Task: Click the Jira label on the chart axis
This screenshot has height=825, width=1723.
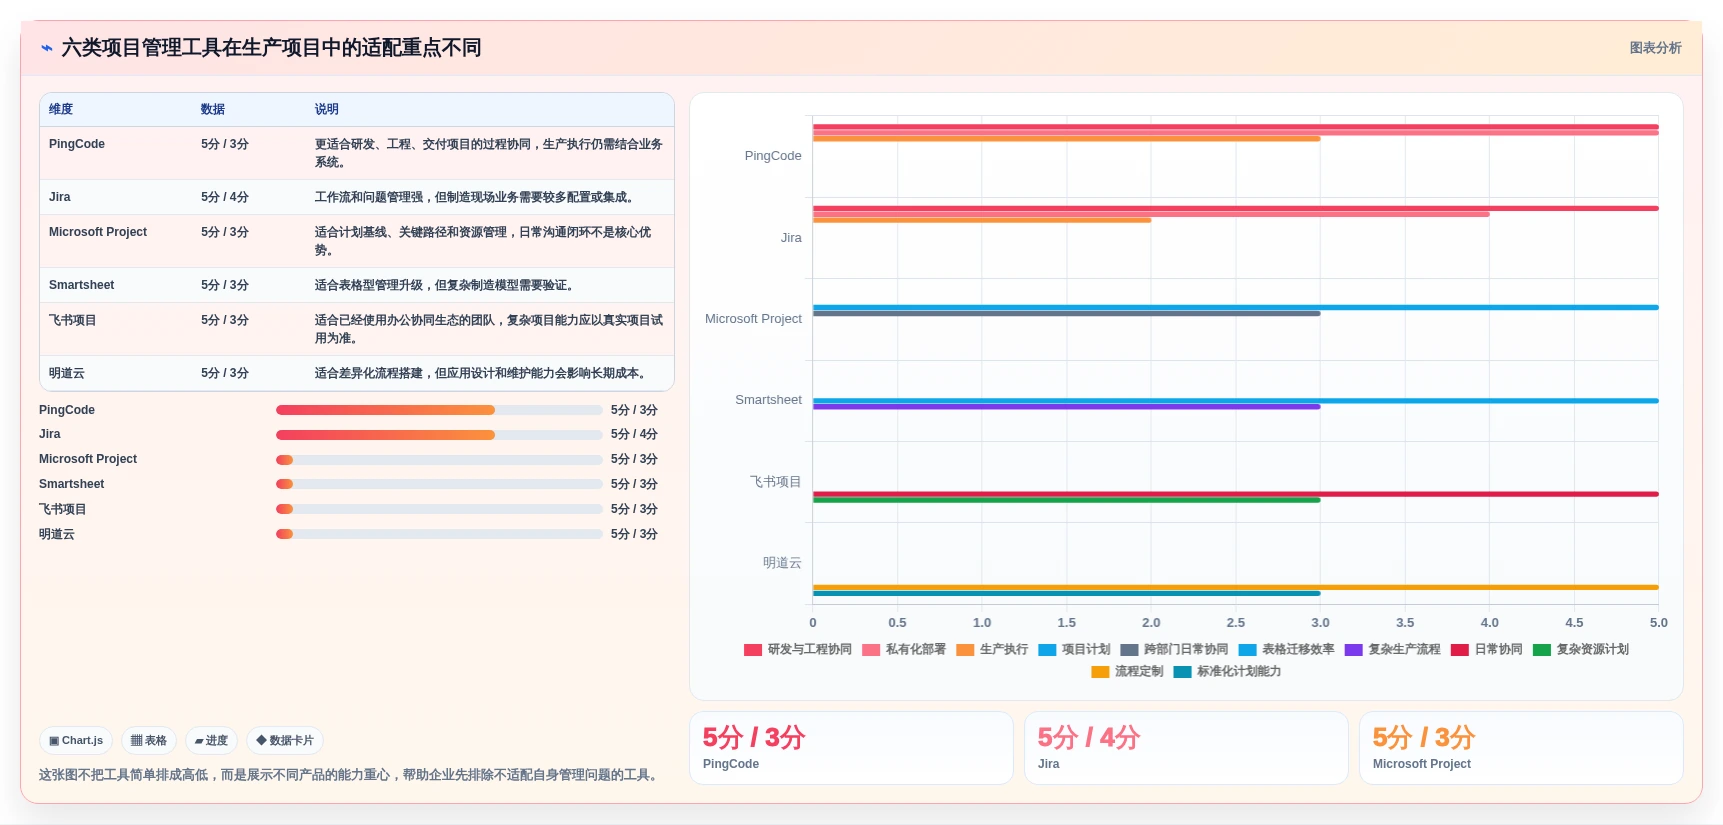Action: [791, 238]
